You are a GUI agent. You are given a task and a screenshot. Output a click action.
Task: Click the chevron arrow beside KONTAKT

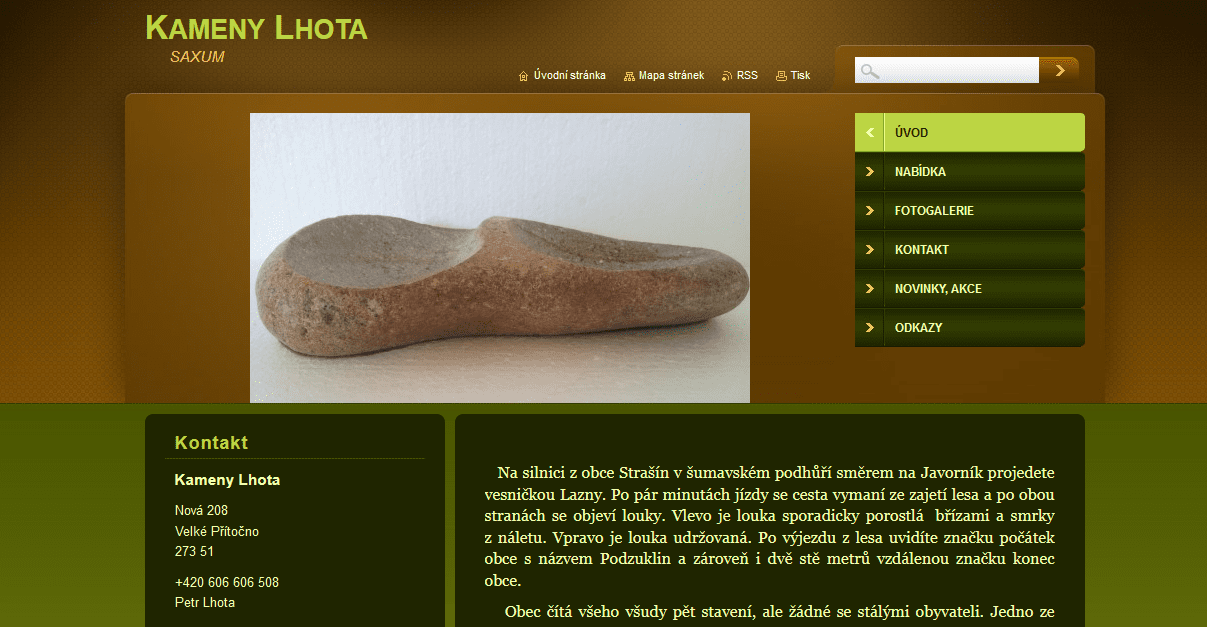870,250
